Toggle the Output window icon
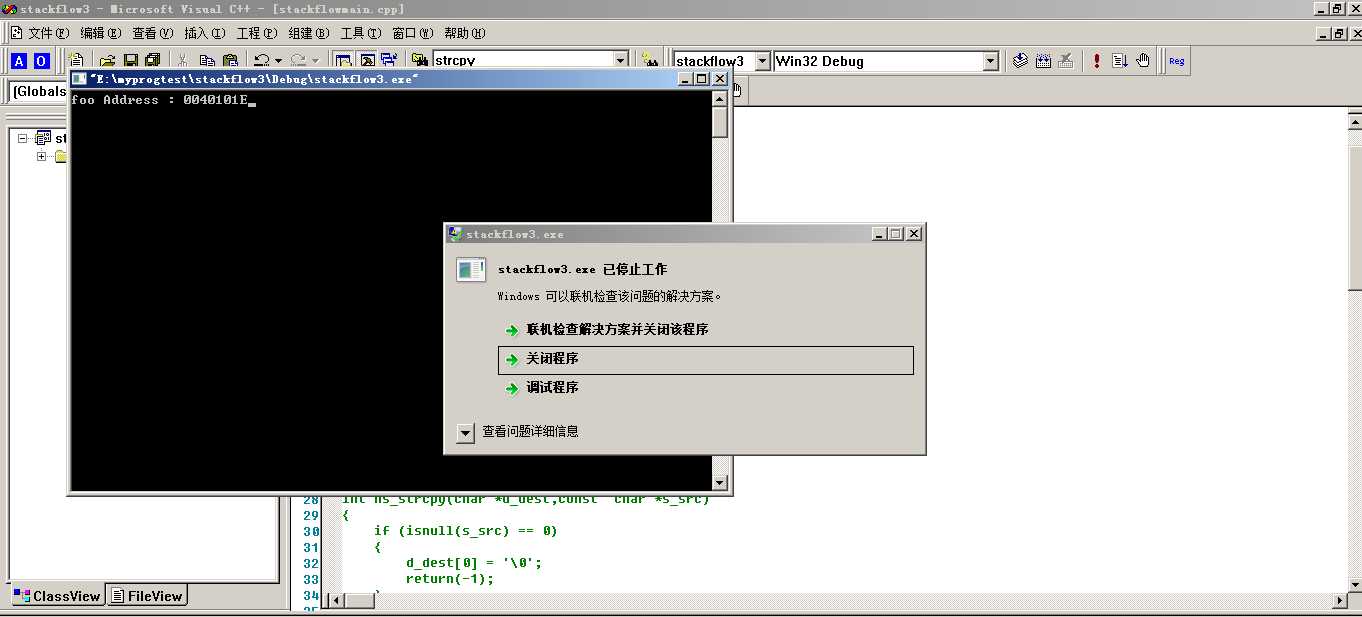The image size is (1362, 617). click(367, 61)
